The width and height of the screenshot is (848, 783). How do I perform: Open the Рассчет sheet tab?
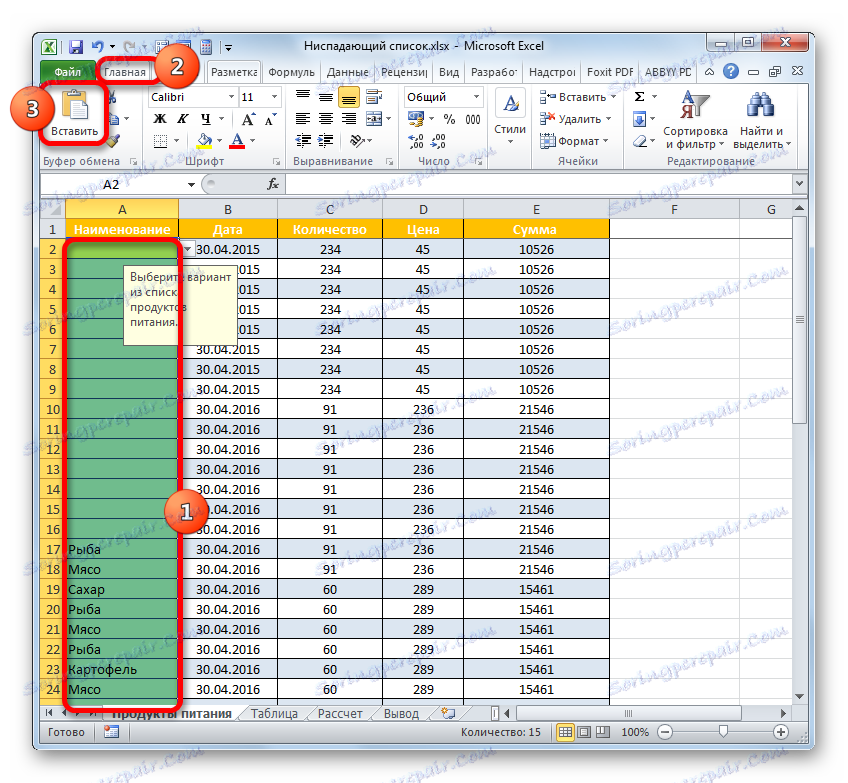[340, 714]
